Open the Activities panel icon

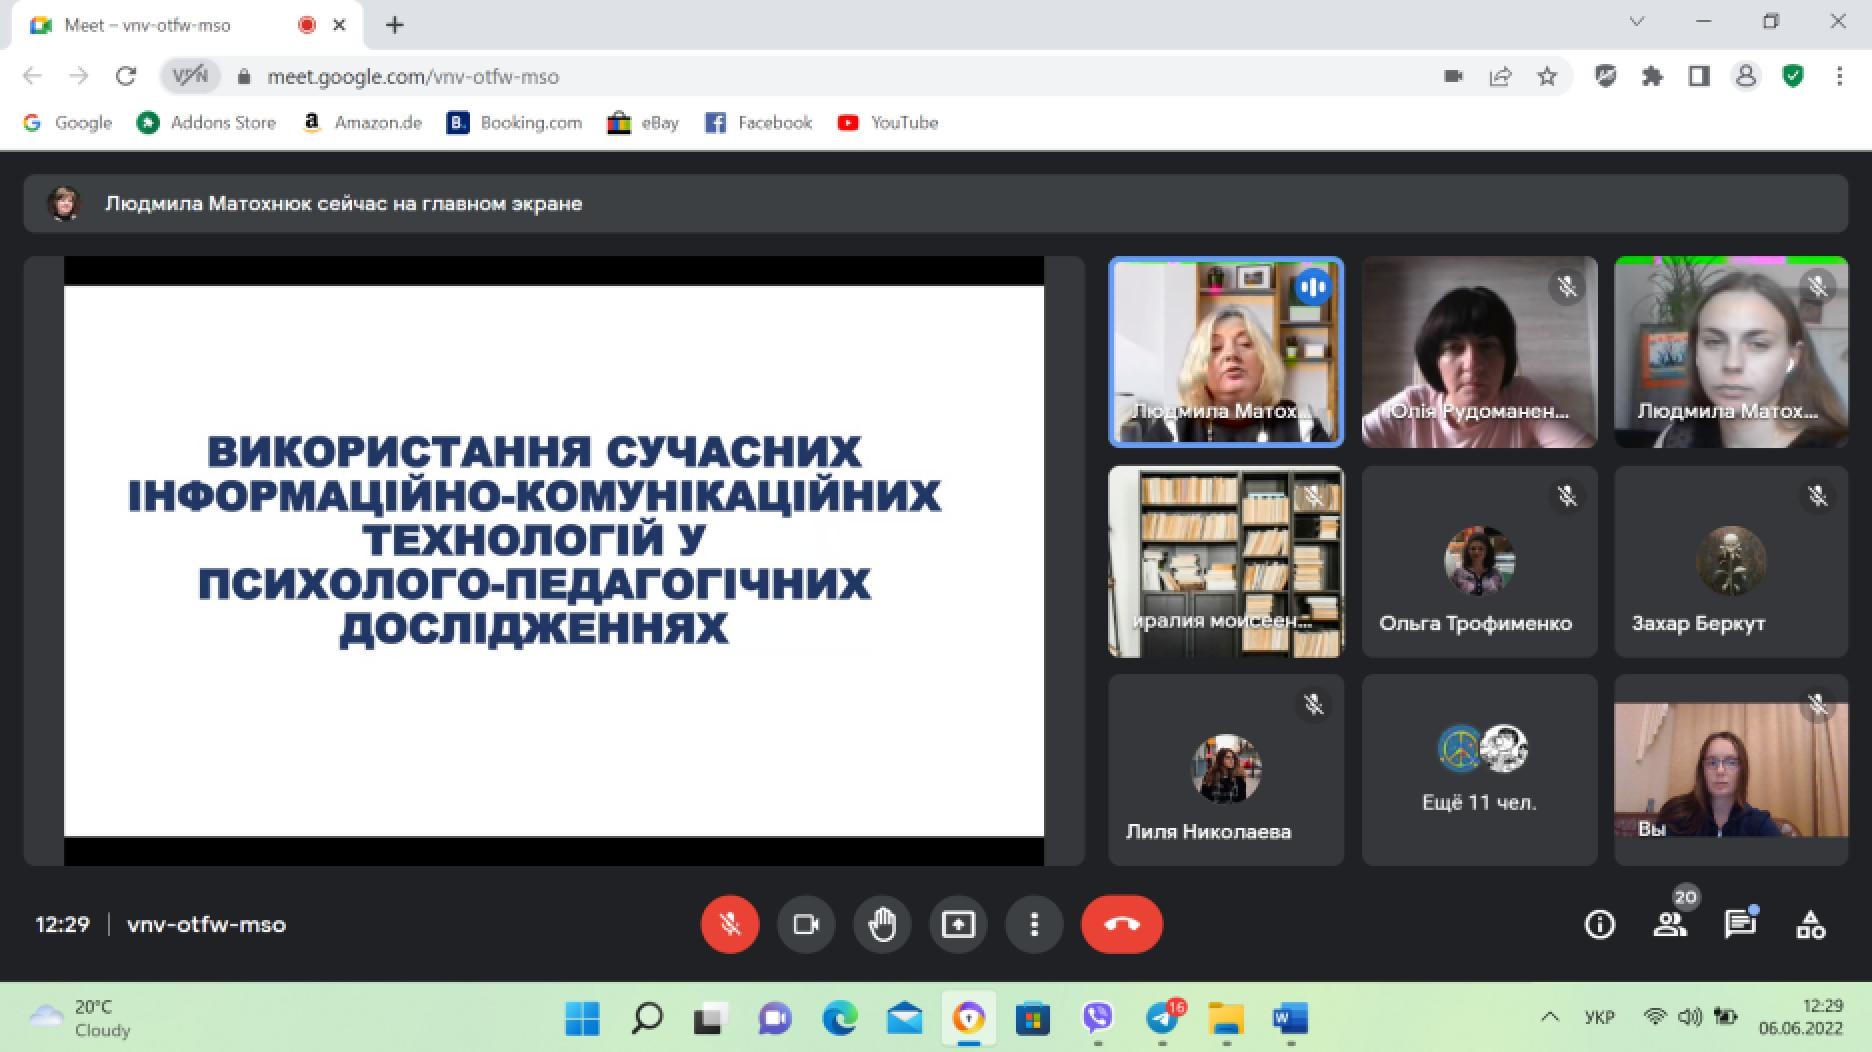[x=1811, y=925]
